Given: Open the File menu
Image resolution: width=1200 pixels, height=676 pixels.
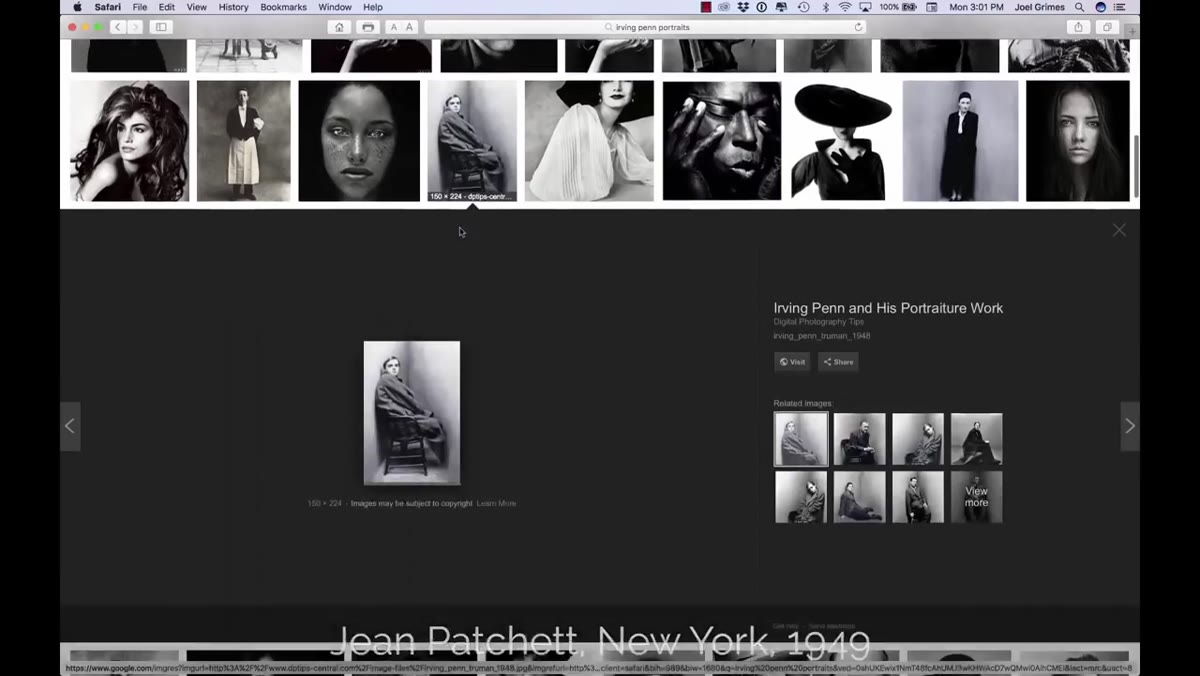Looking at the screenshot, I should coord(140,7).
